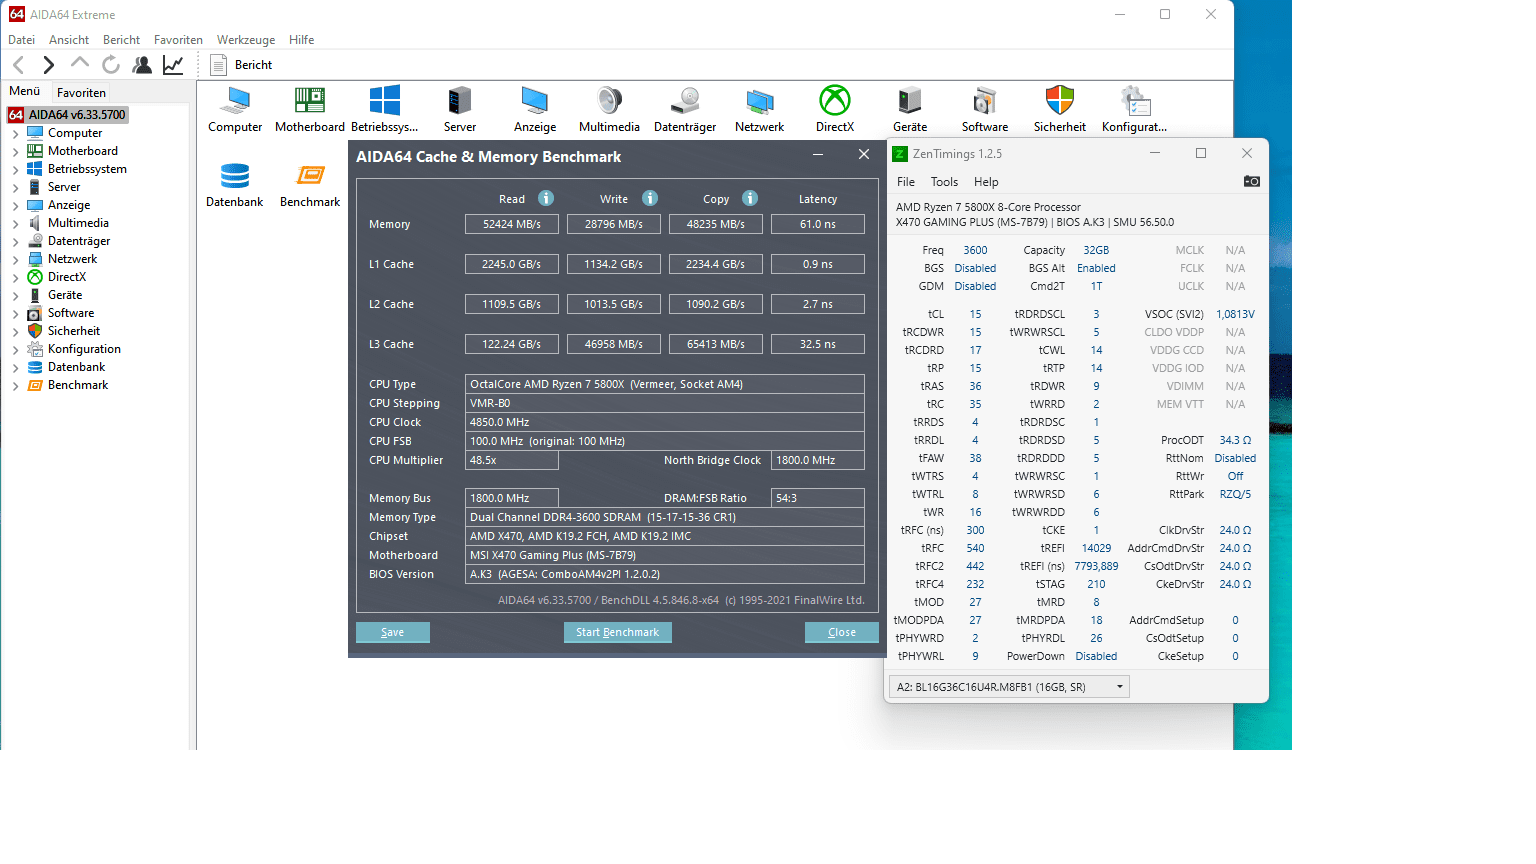Click the Memory Read 52424 MB/s value
This screenshot has width=1536, height=864.
coord(512,224)
